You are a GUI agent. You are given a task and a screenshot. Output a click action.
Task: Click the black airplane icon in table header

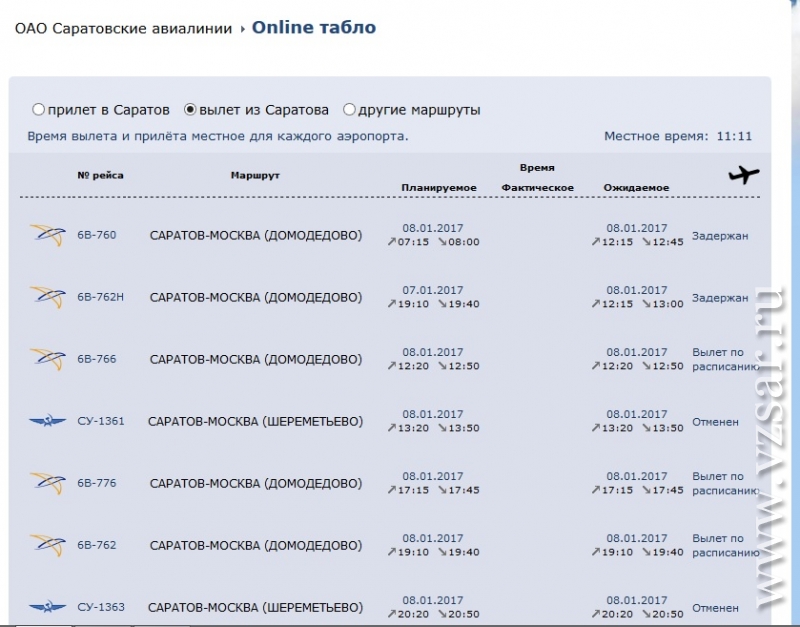(744, 174)
